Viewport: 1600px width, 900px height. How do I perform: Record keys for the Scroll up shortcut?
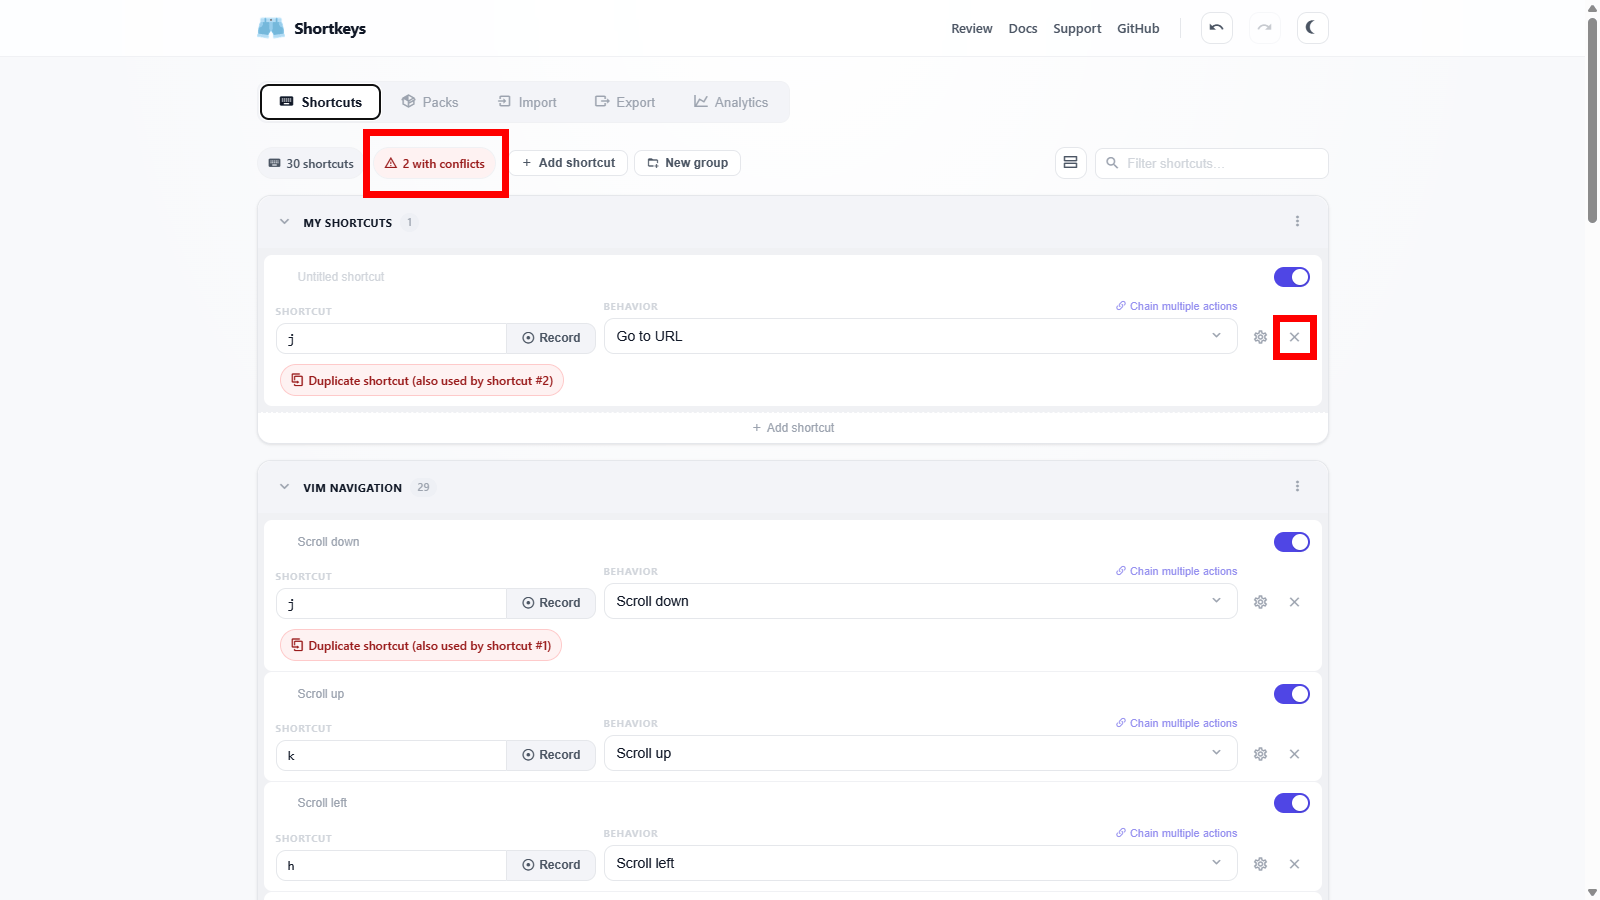[551, 755]
